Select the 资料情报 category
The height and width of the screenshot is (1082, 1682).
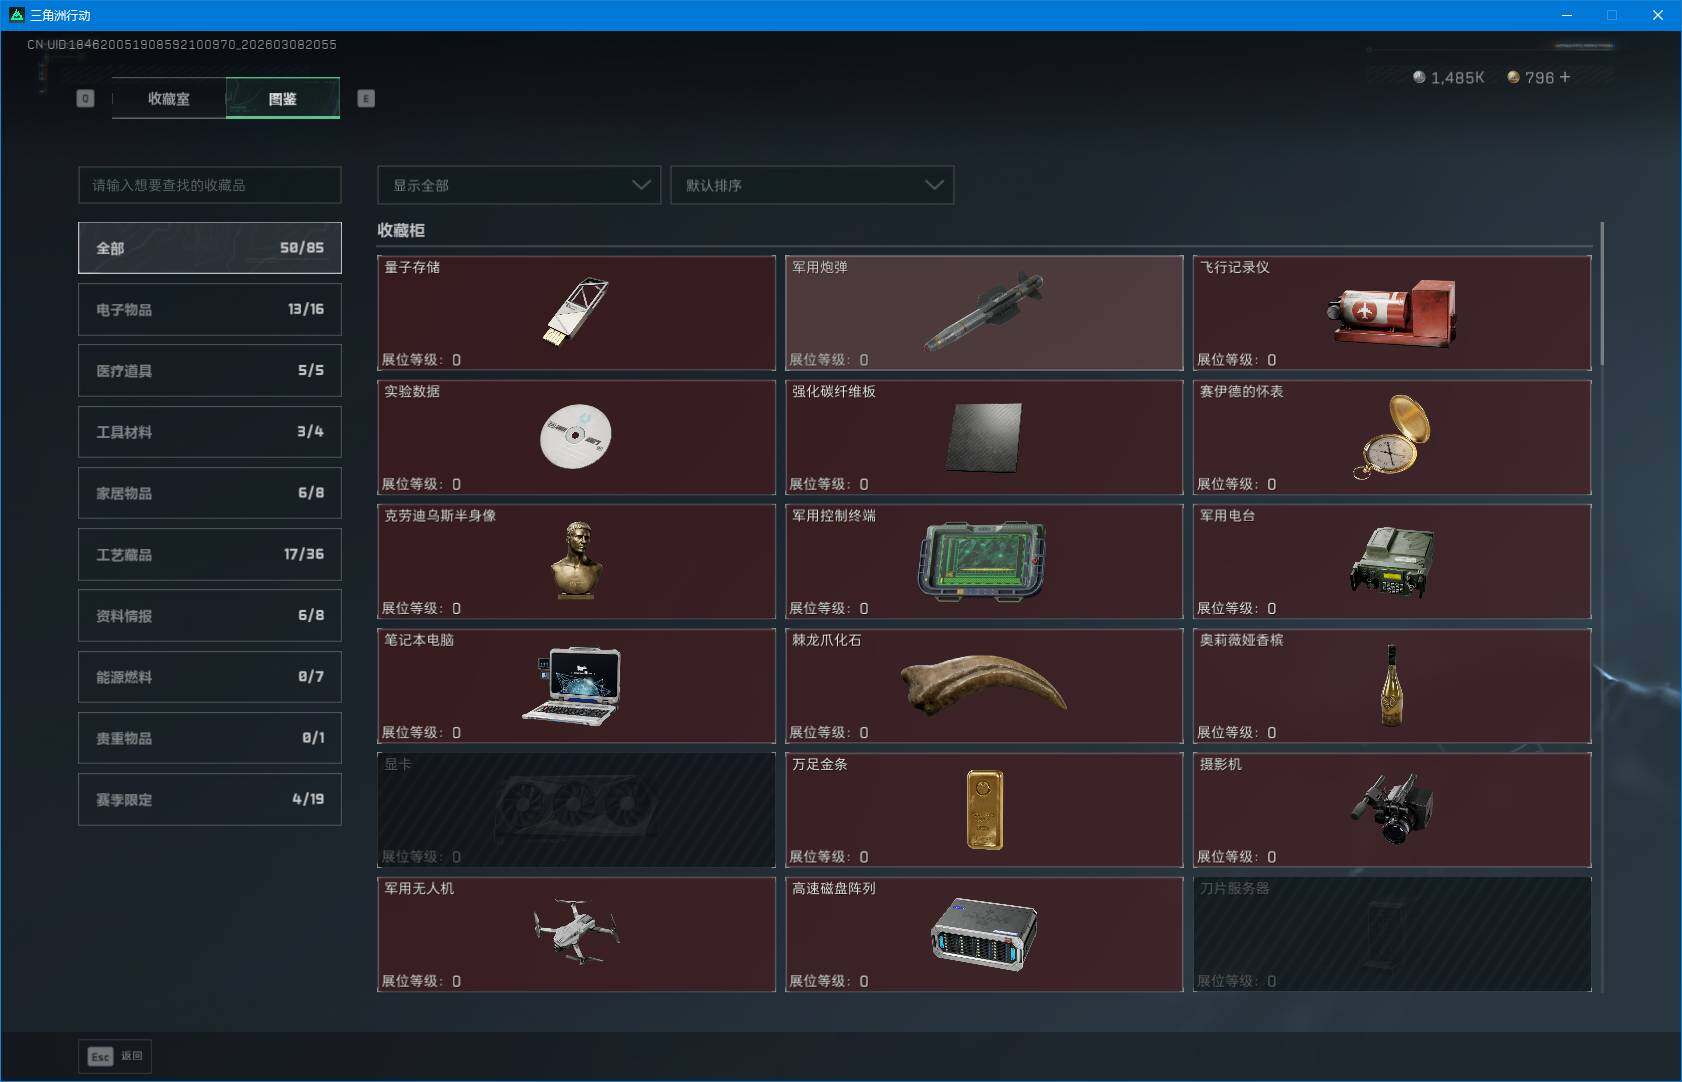click(x=210, y=615)
